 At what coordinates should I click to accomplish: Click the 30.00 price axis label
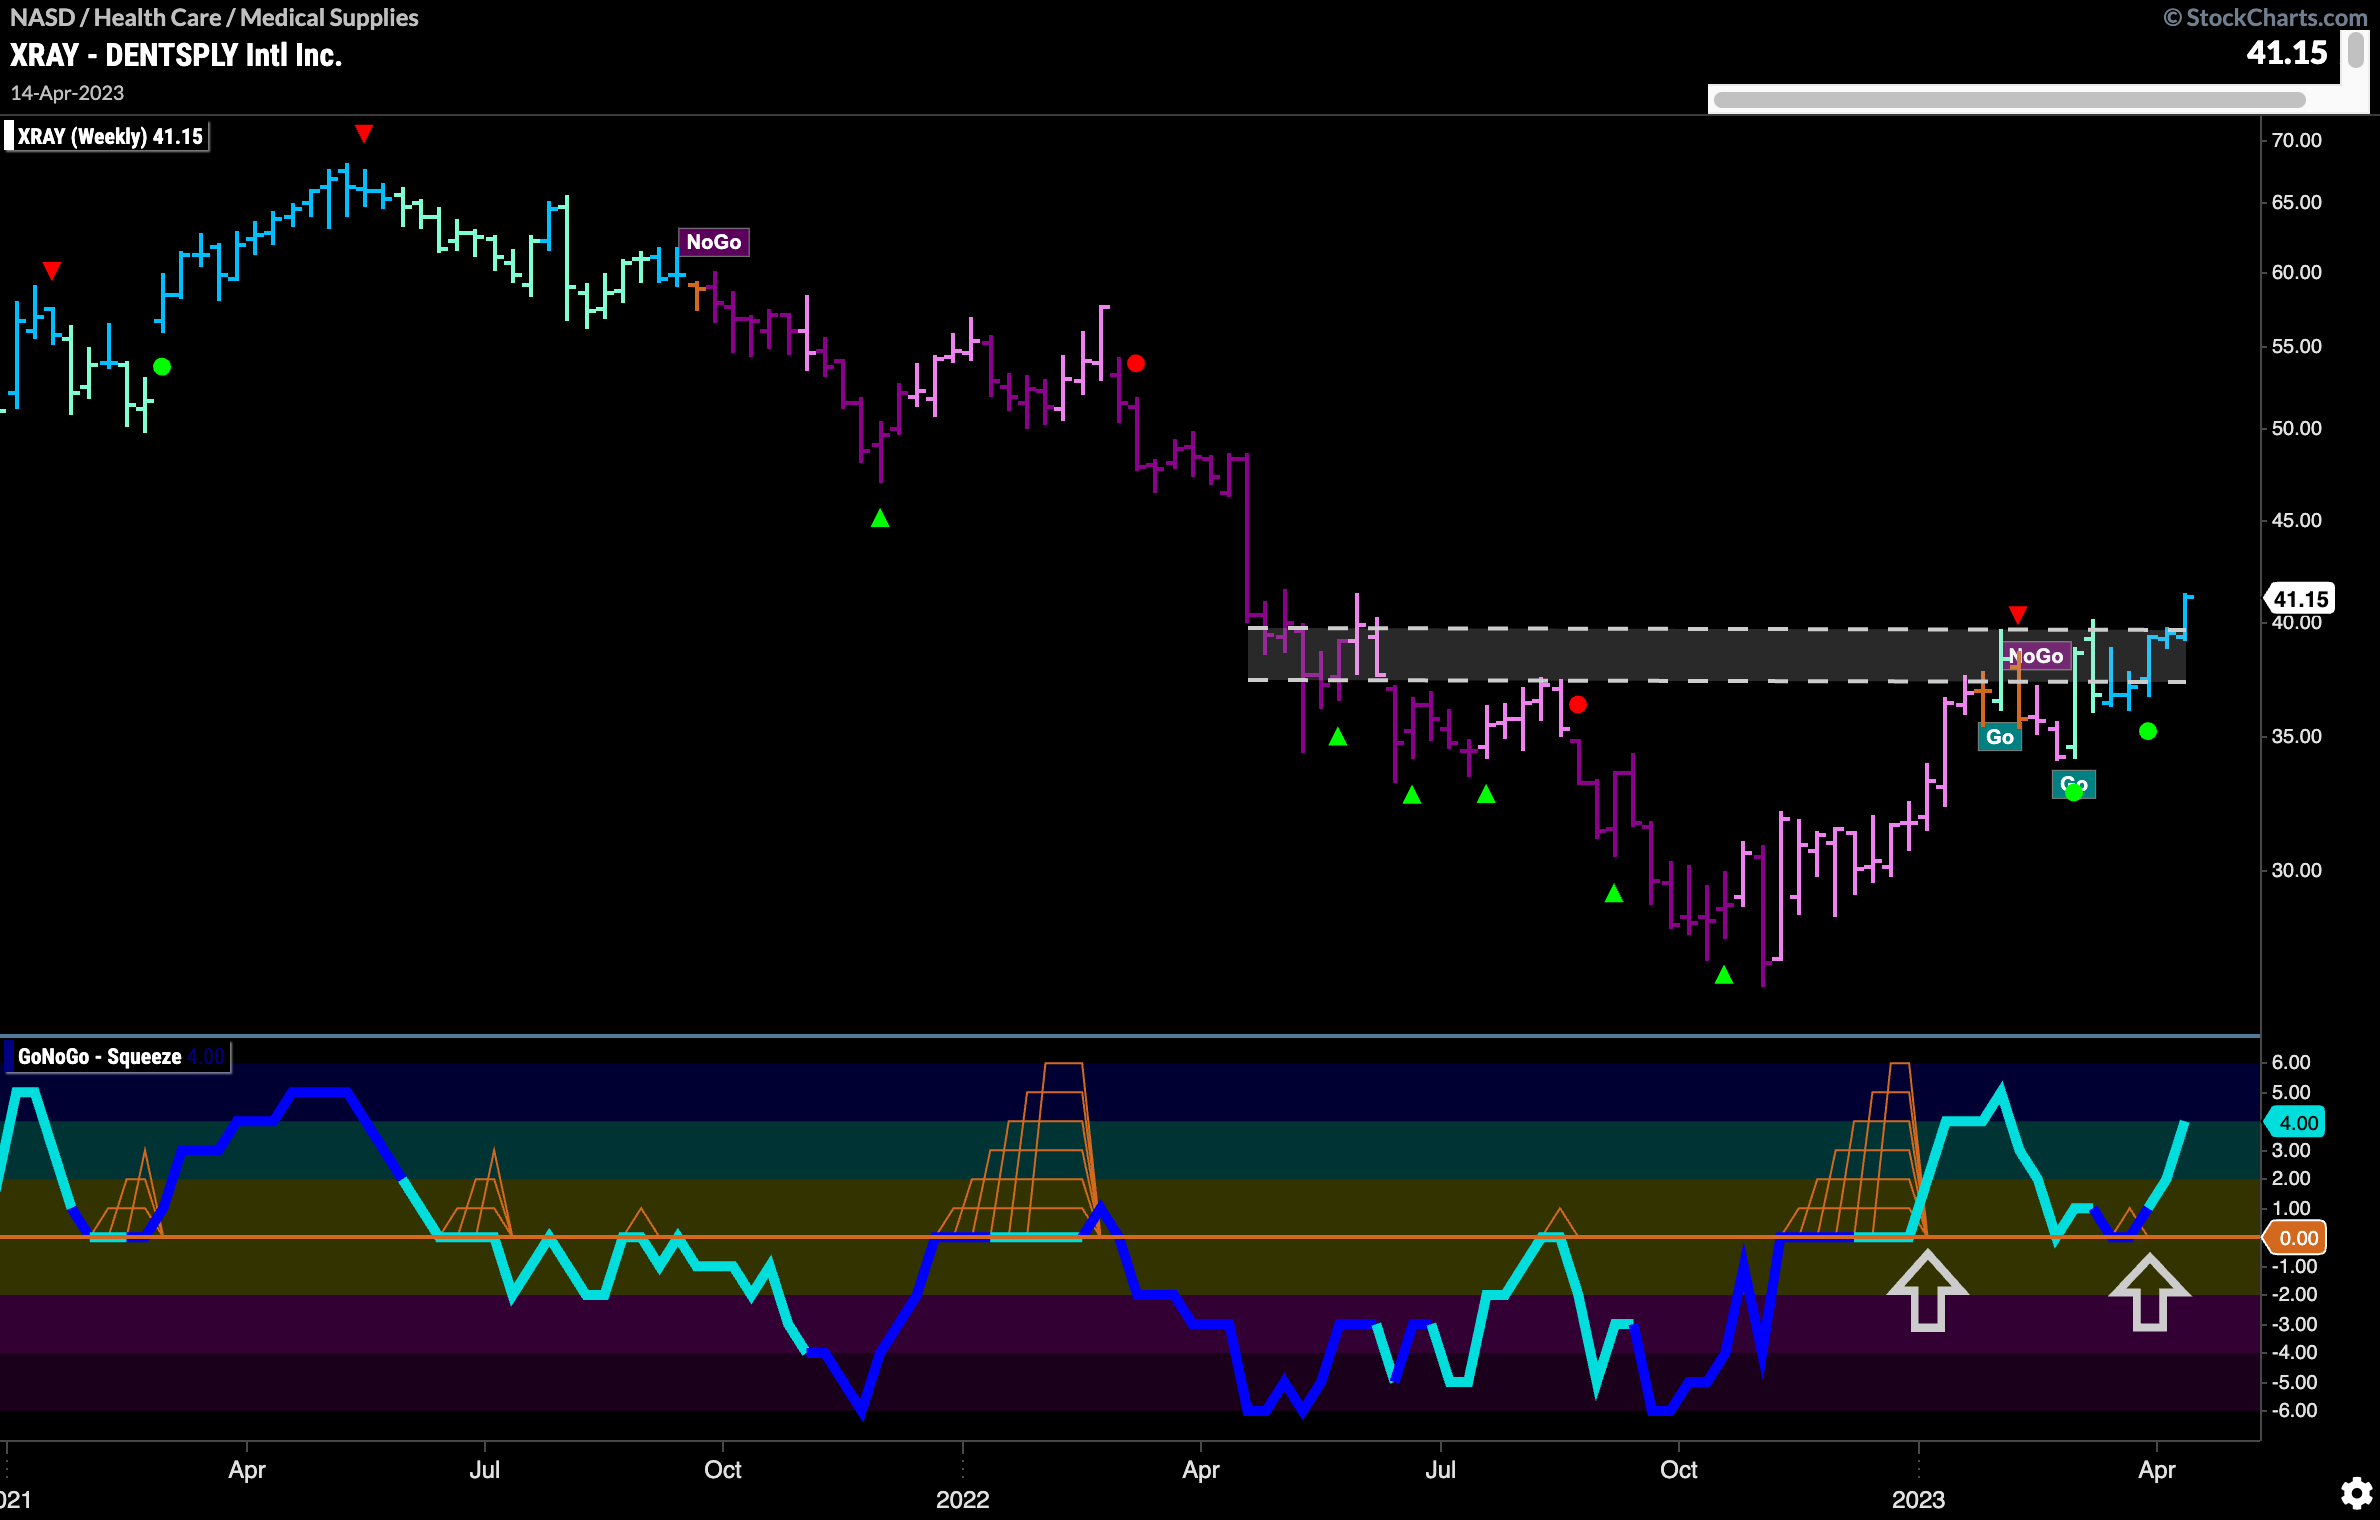pos(2296,870)
